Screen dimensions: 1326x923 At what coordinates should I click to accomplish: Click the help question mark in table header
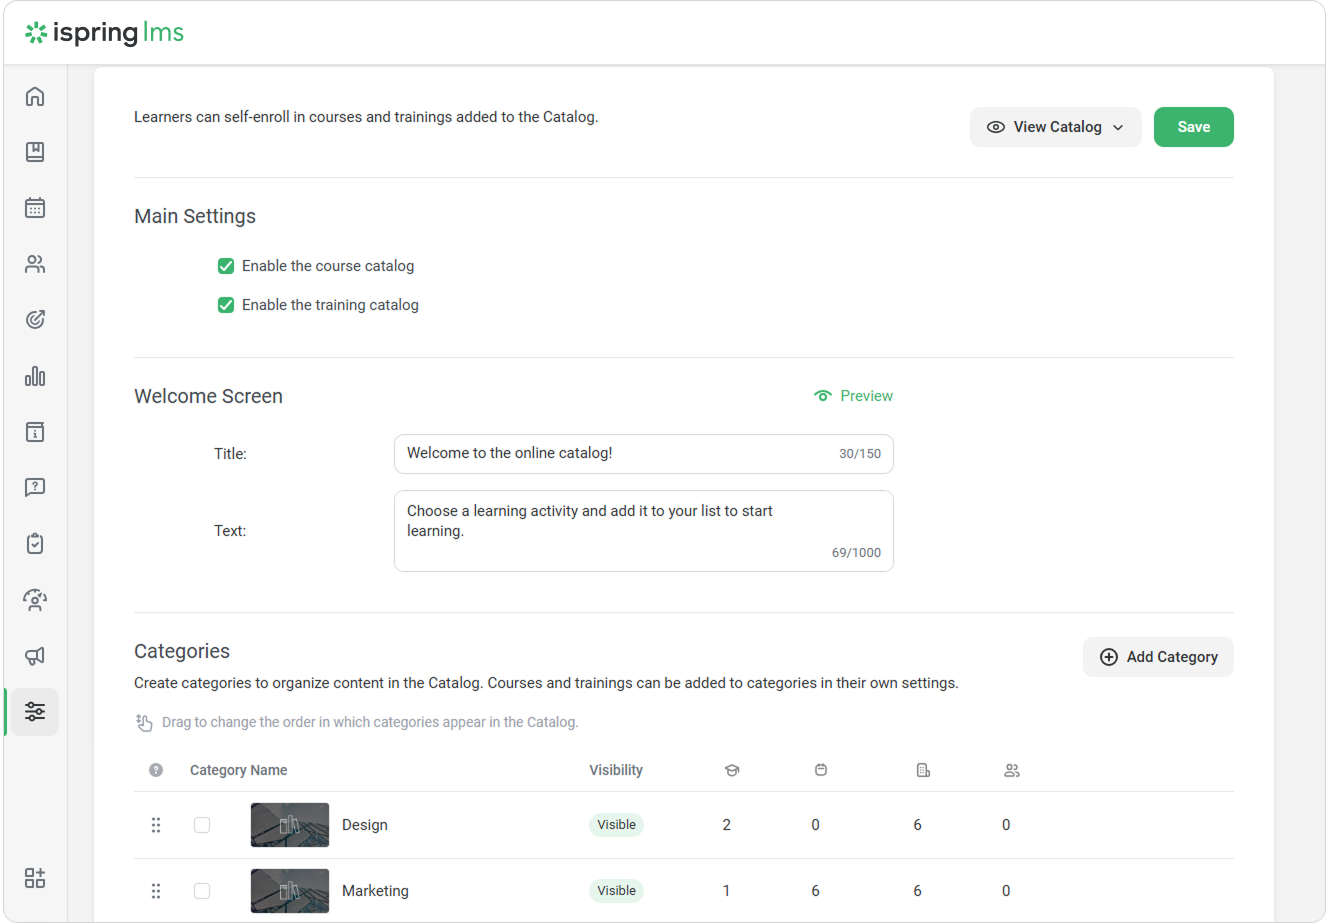coord(156,770)
